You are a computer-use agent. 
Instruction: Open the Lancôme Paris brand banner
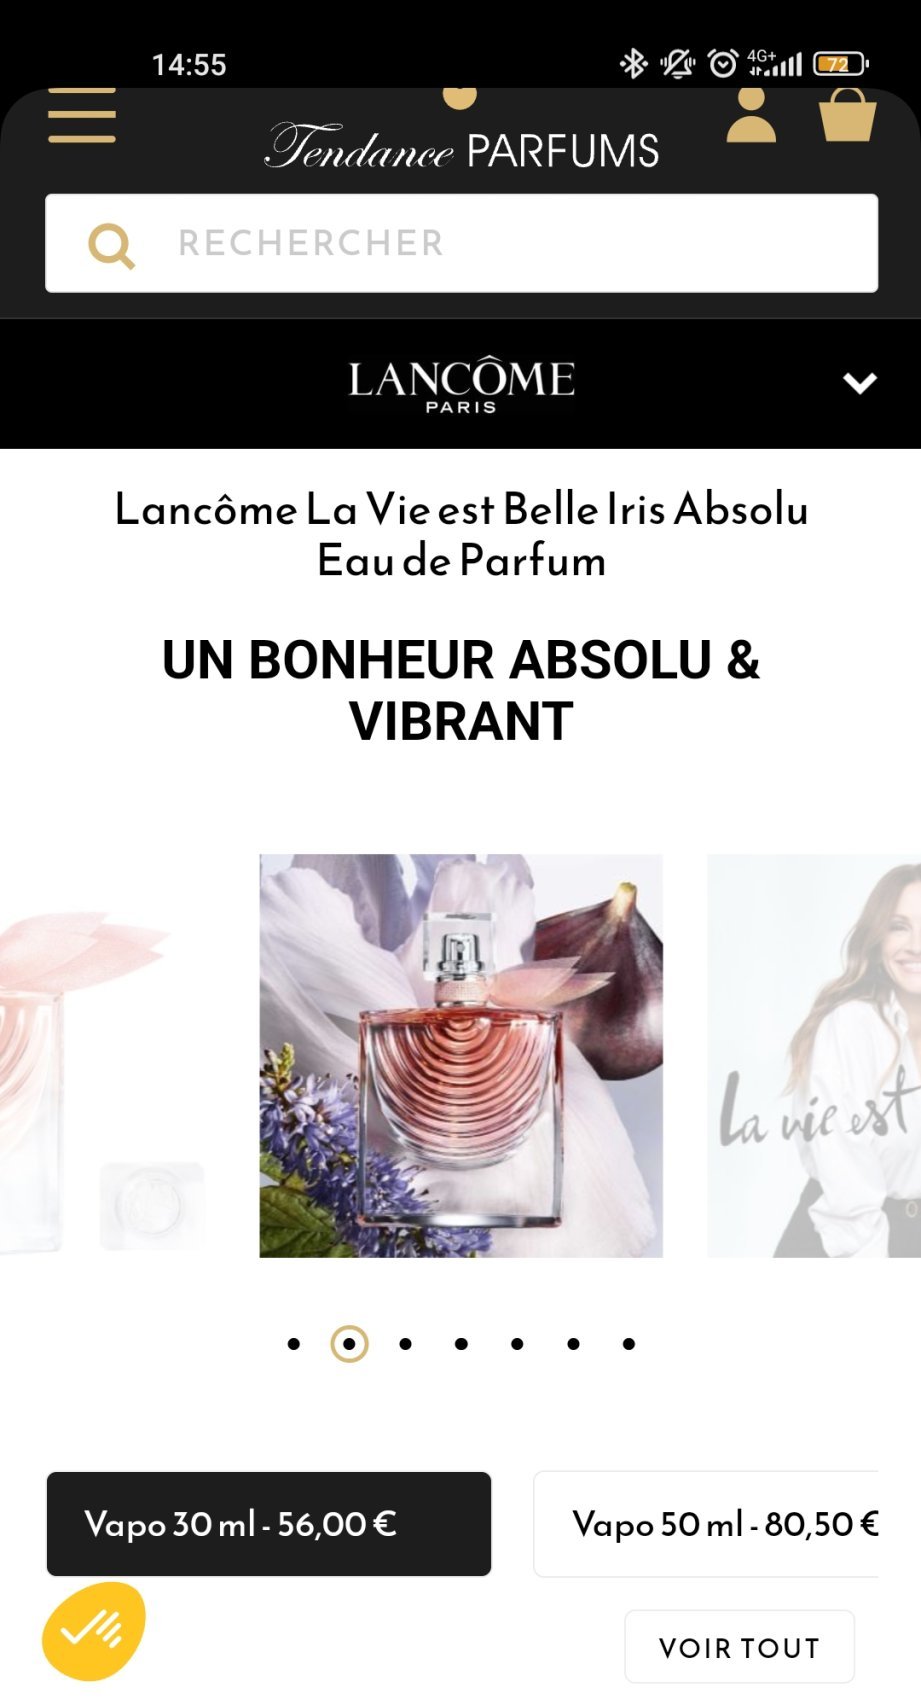(x=461, y=384)
